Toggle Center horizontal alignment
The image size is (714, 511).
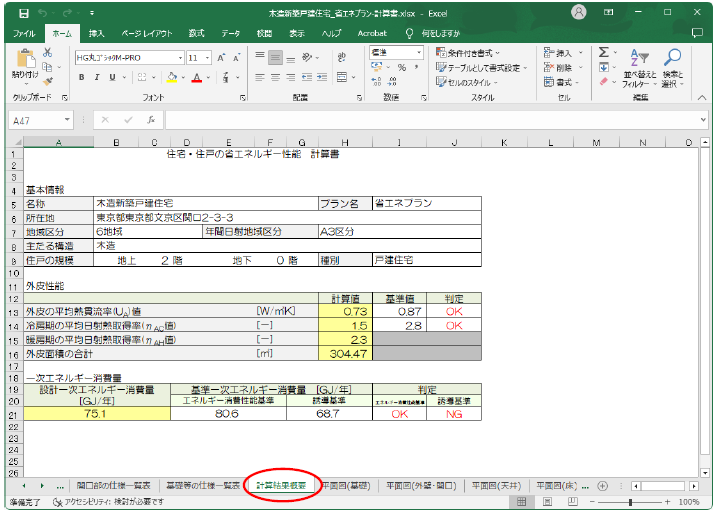click(275, 77)
